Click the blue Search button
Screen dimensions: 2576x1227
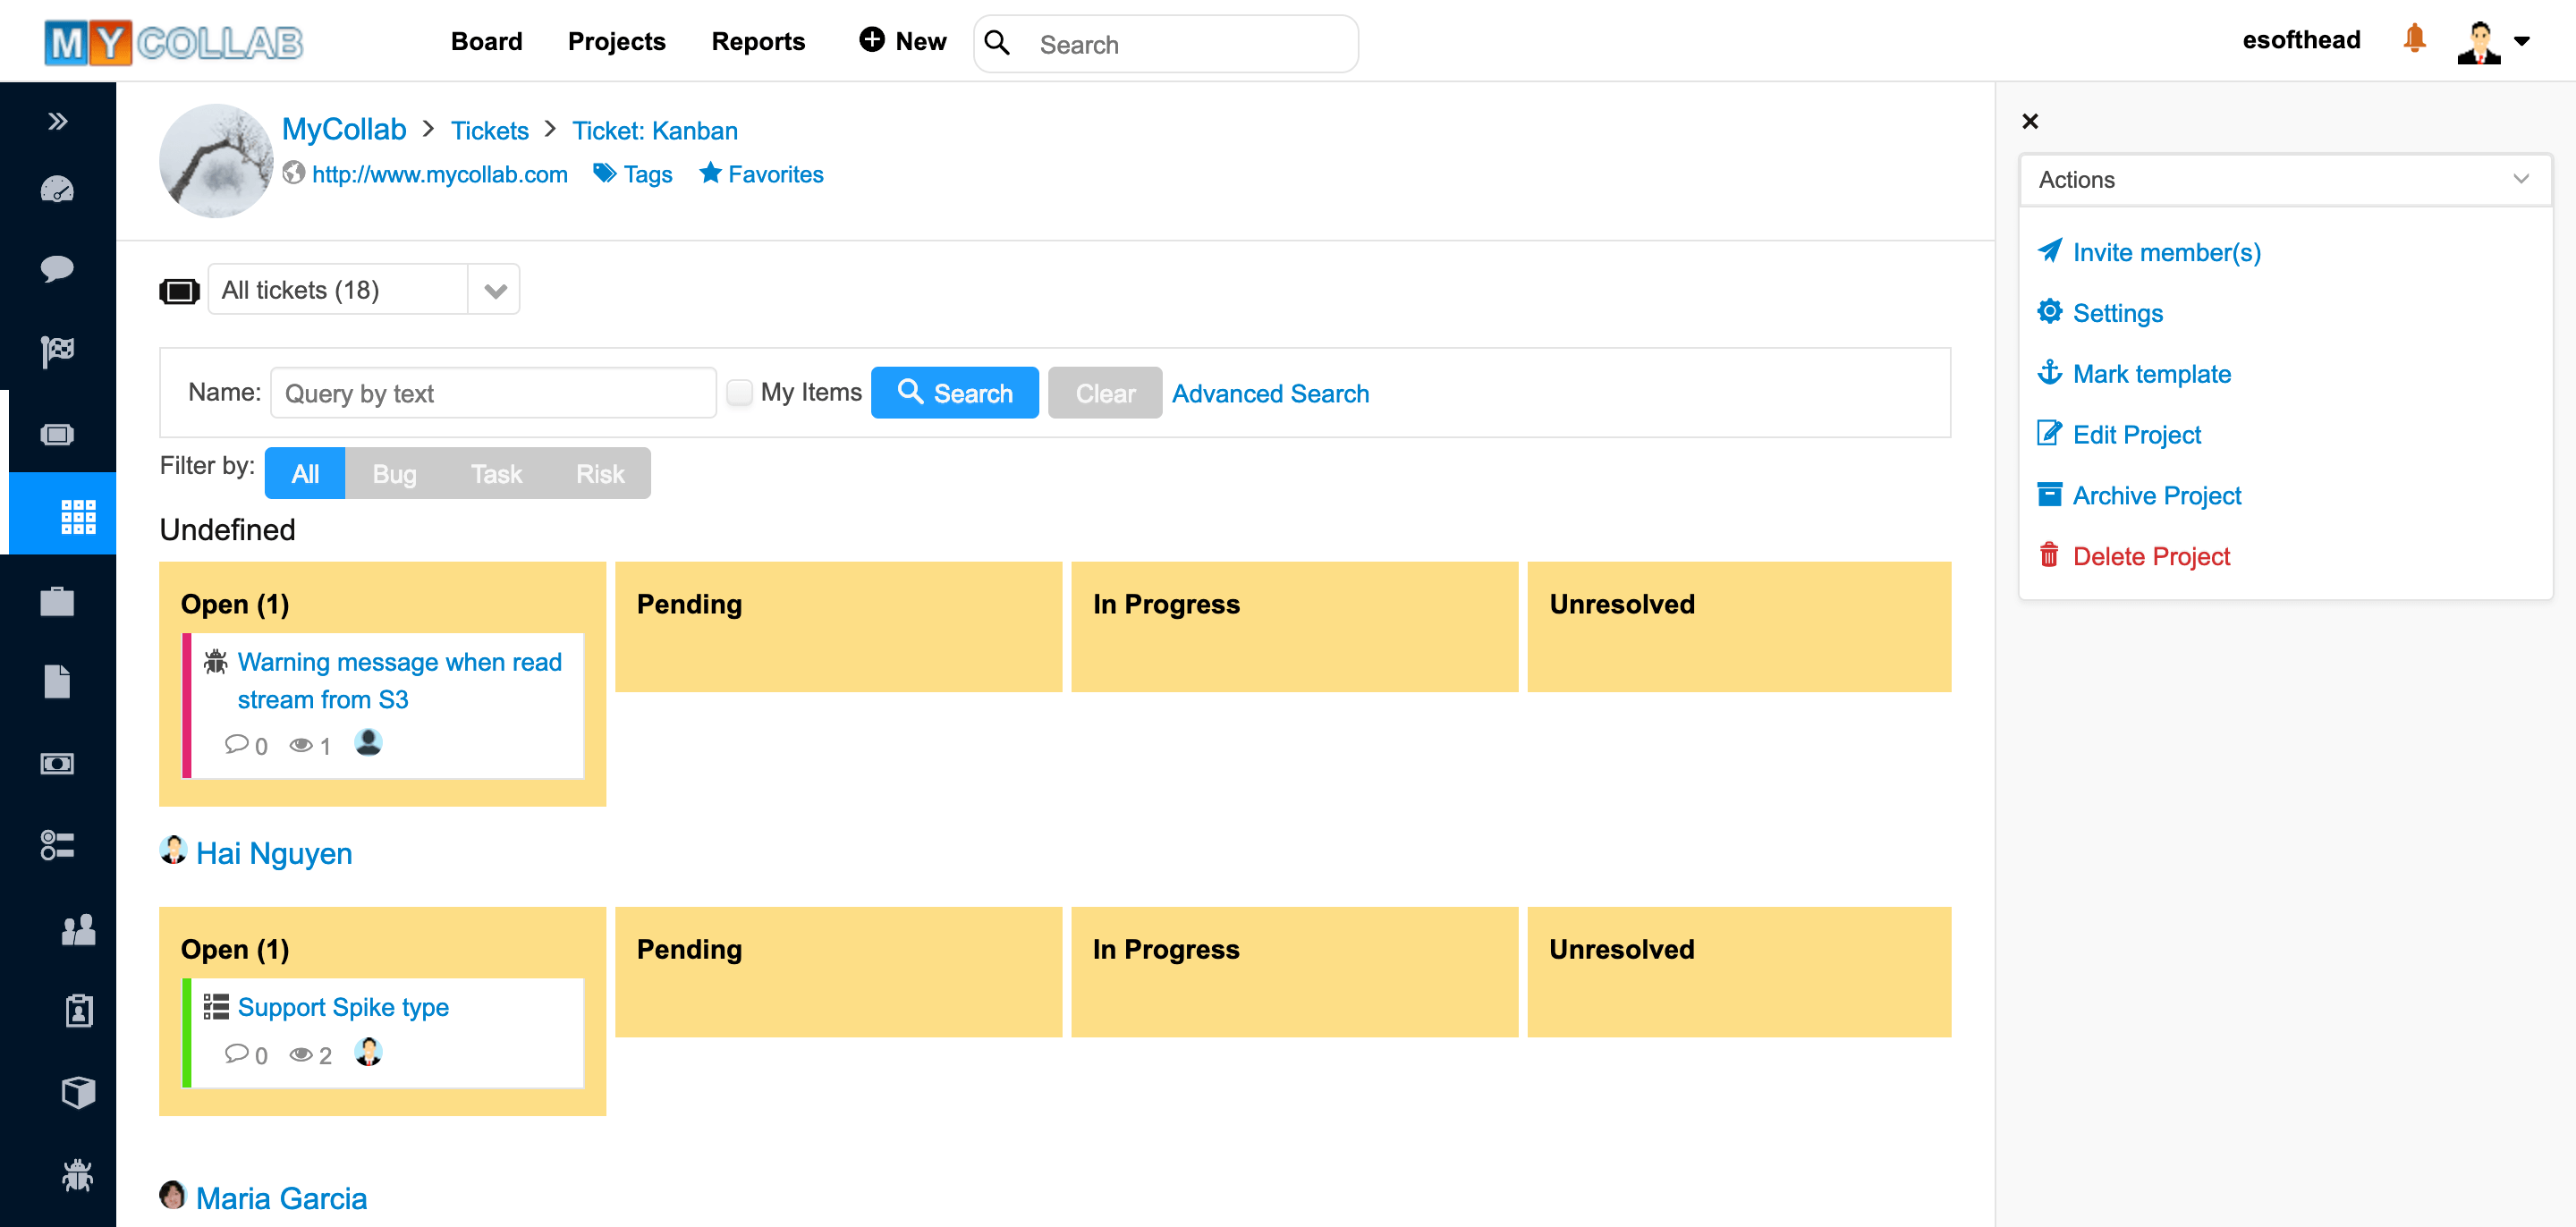coord(954,393)
